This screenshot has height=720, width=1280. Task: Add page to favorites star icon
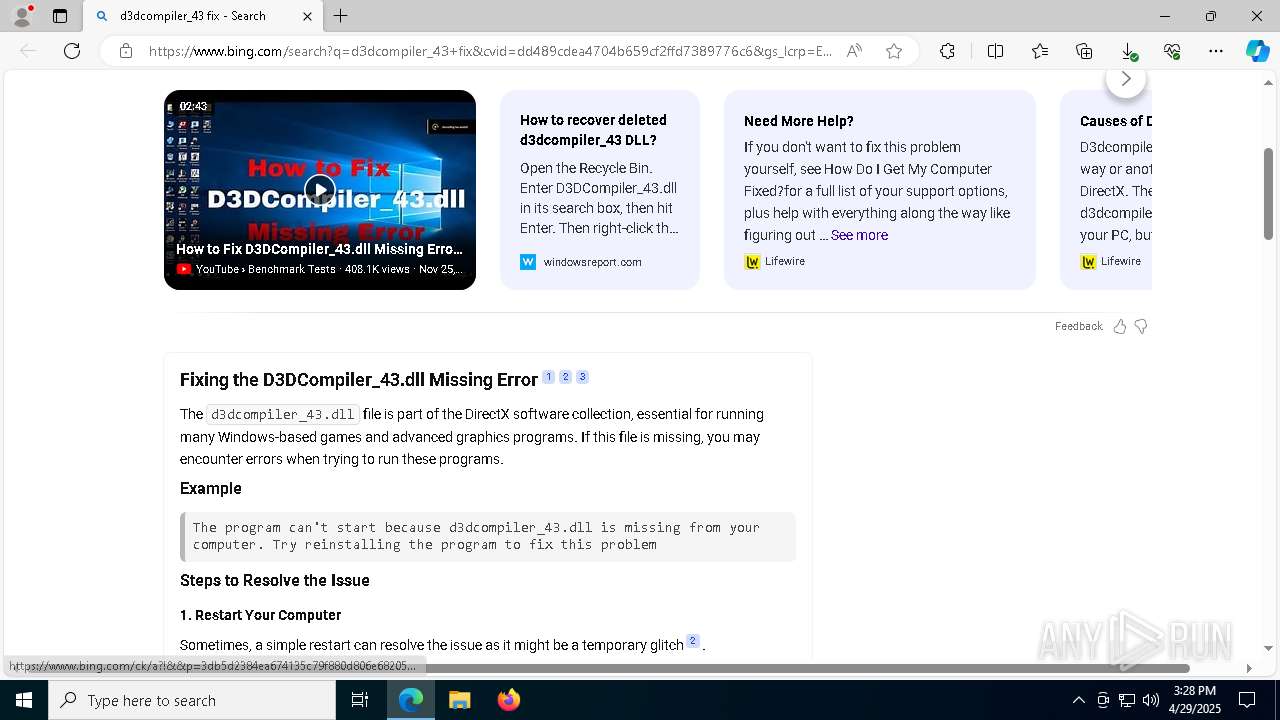894,51
